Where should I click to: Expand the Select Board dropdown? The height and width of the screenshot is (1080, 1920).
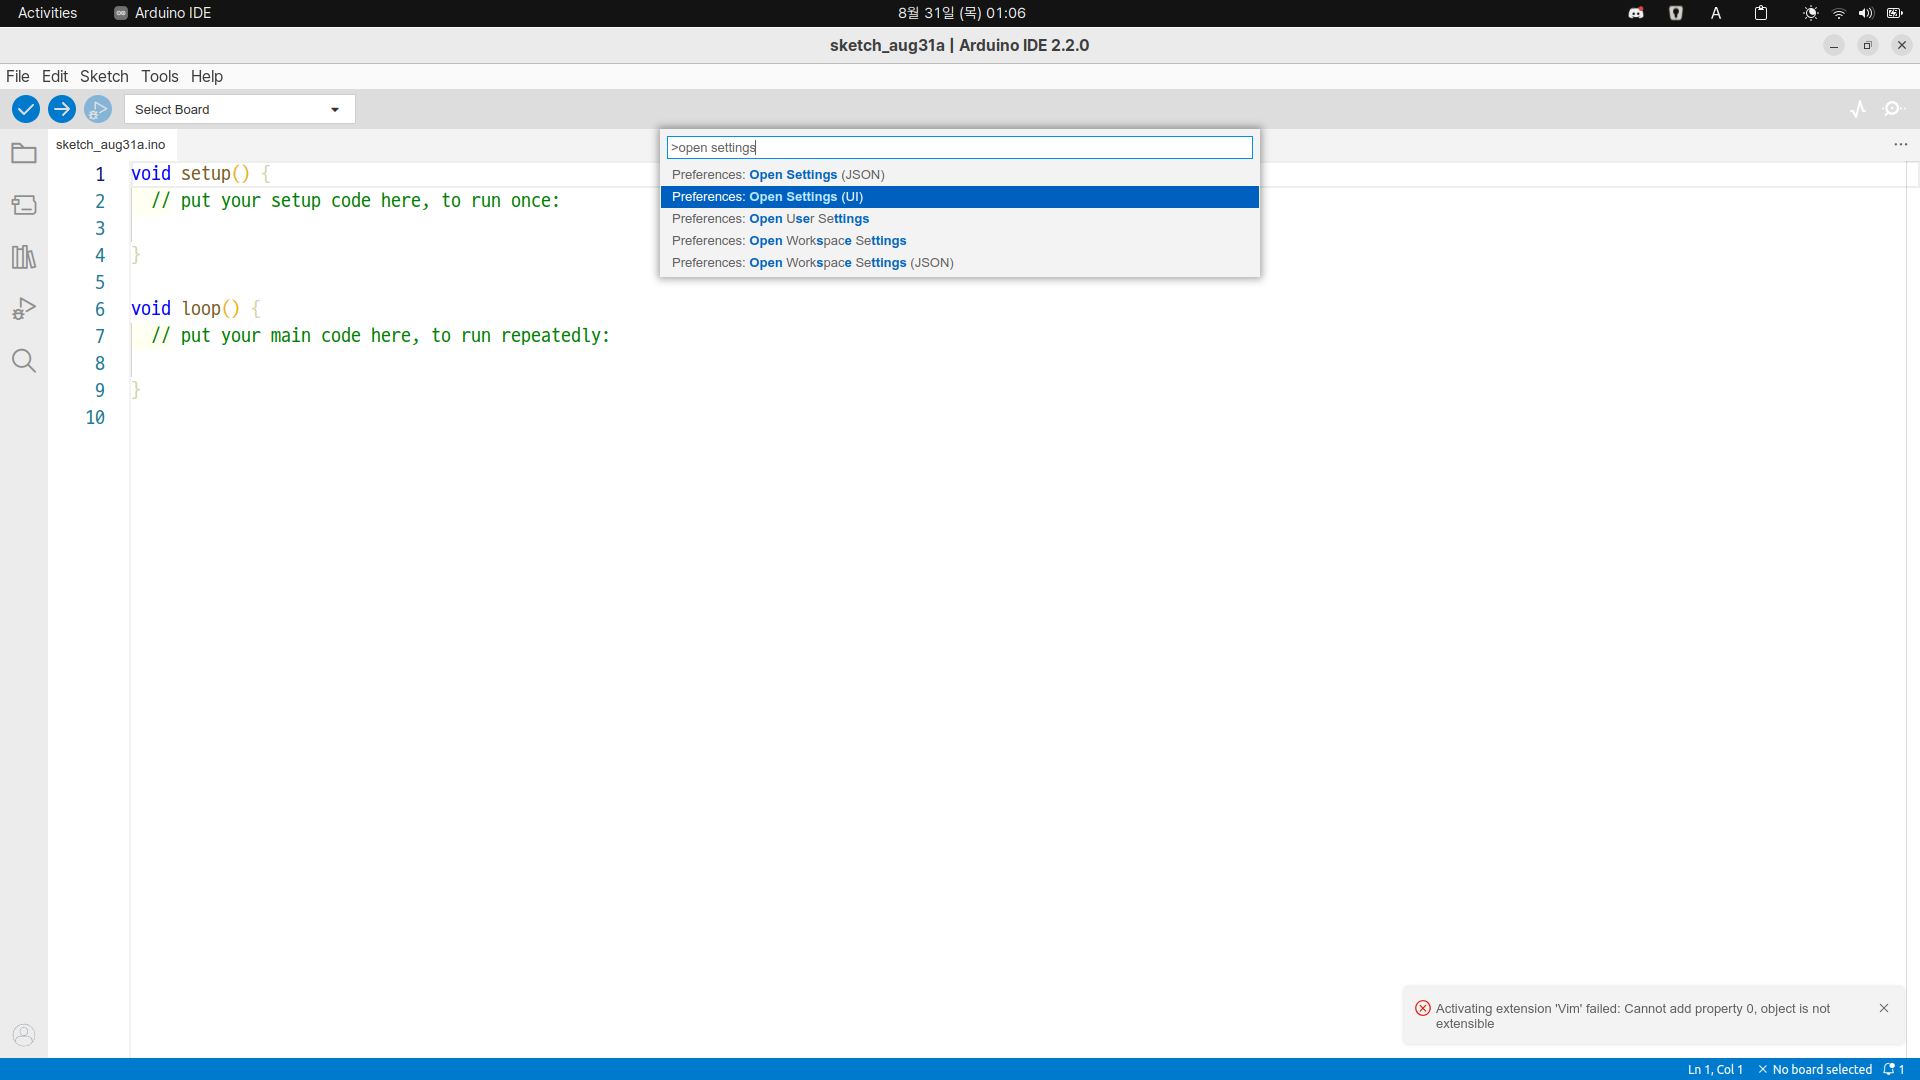click(x=239, y=110)
